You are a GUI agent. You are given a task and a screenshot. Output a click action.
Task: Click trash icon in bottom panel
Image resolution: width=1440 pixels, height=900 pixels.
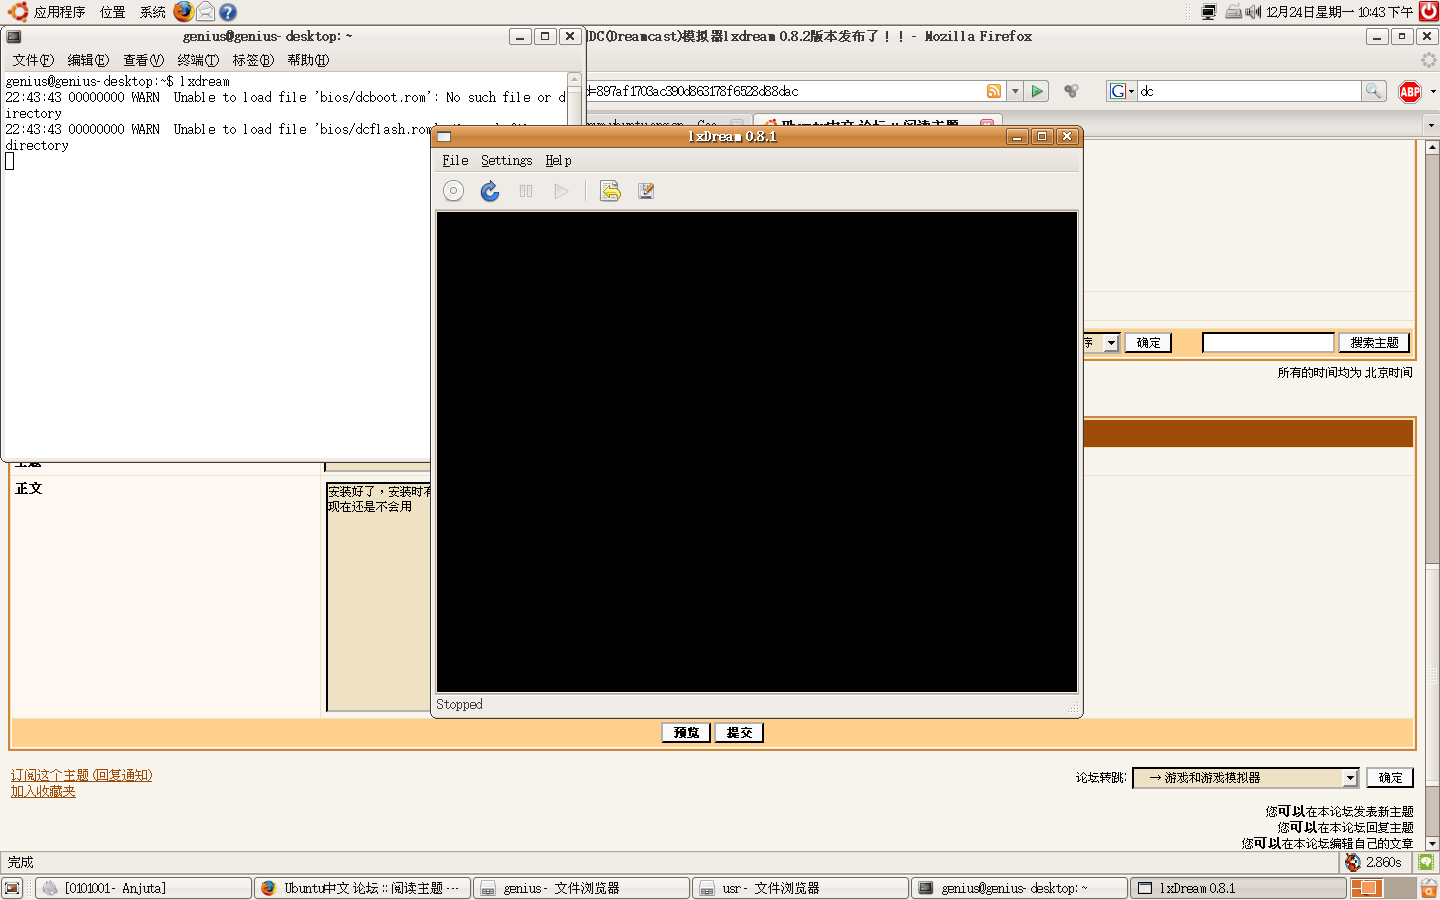(1429, 888)
